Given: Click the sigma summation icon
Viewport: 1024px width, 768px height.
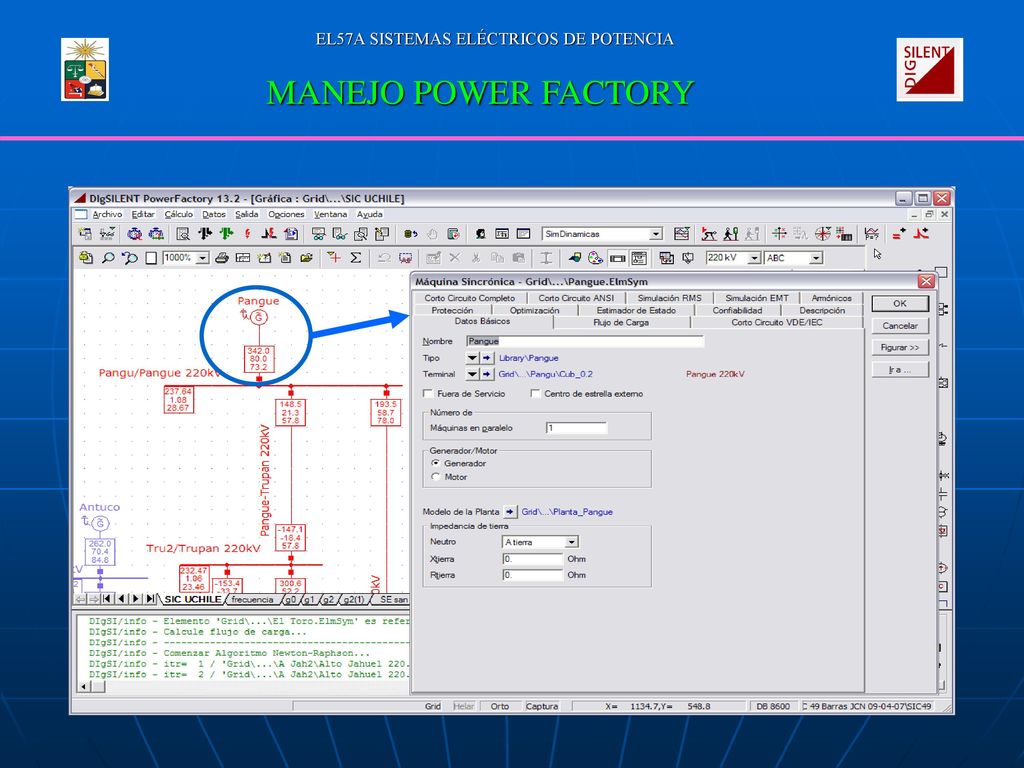Looking at the screenshot, I should click(x=356, y=258).
